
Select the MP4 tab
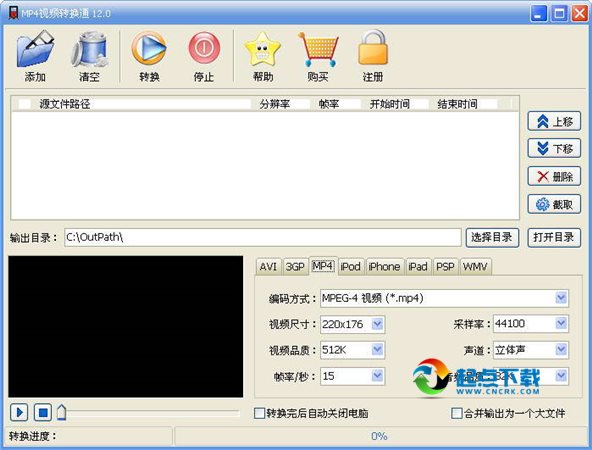[323, 266]
